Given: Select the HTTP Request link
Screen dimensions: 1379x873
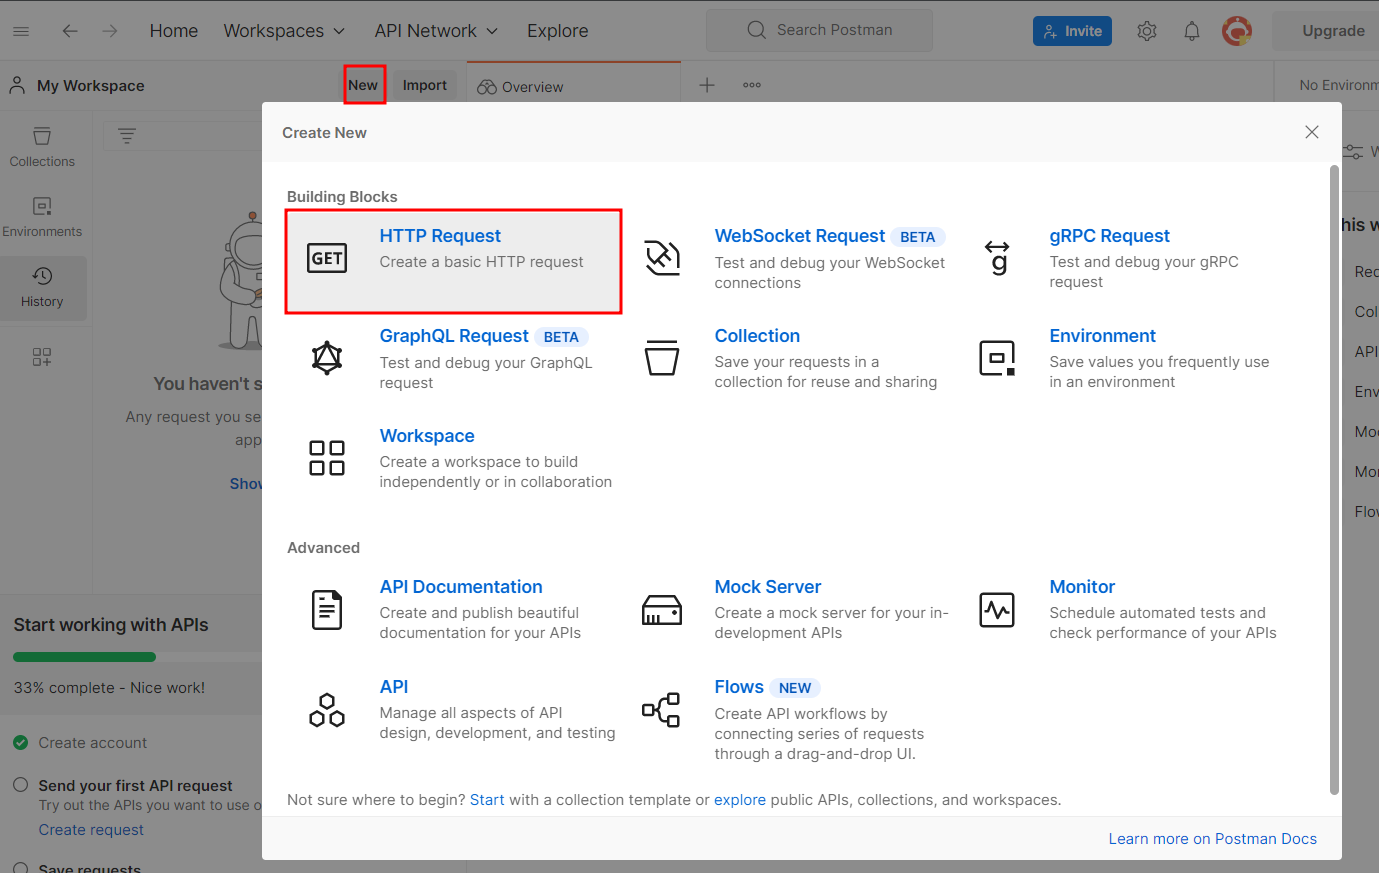Looking at the screenshot, I should coord(440,236).
